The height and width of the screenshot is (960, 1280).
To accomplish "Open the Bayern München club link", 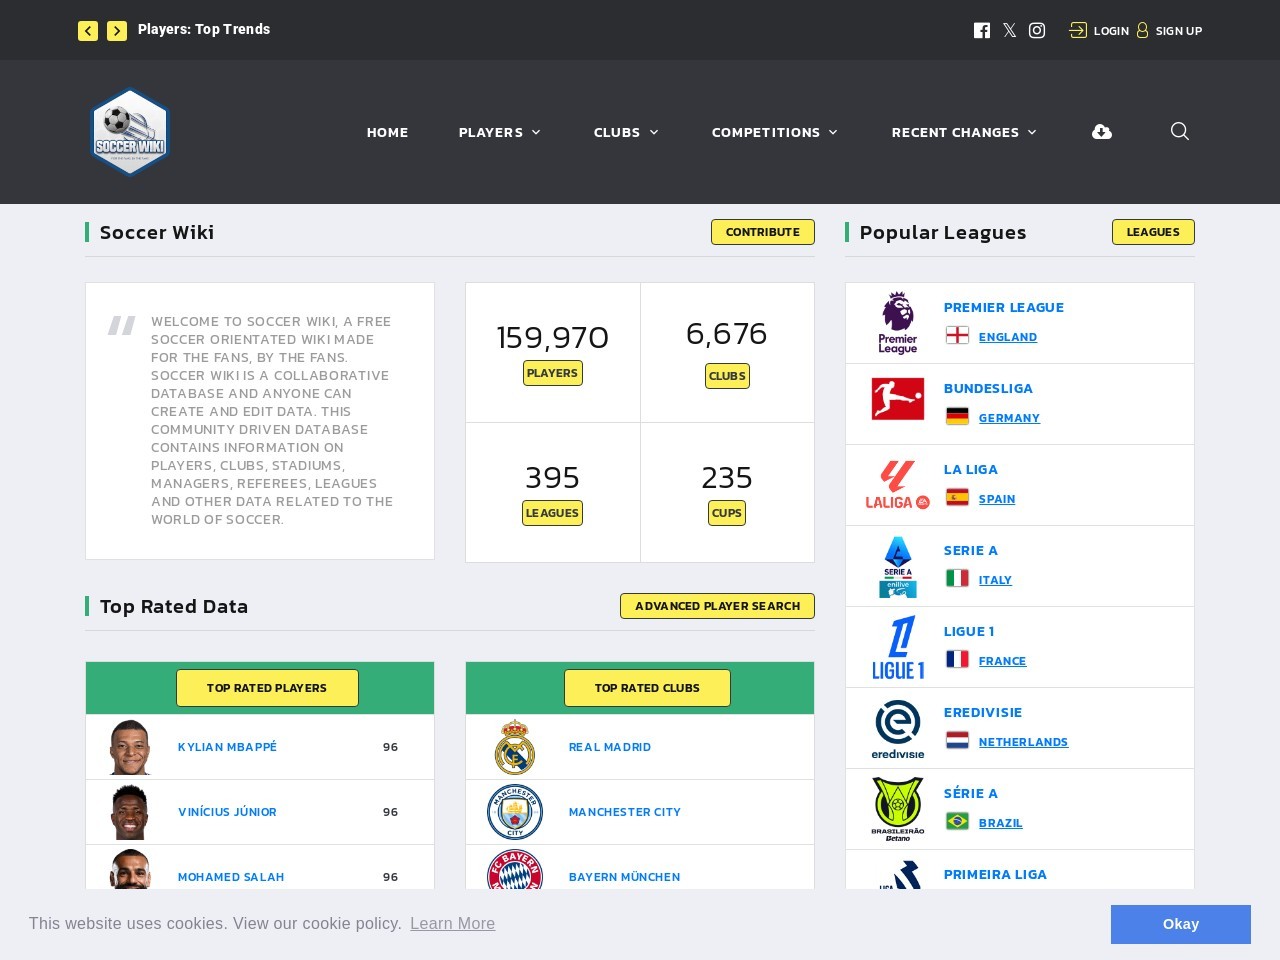I will (624, 877).
